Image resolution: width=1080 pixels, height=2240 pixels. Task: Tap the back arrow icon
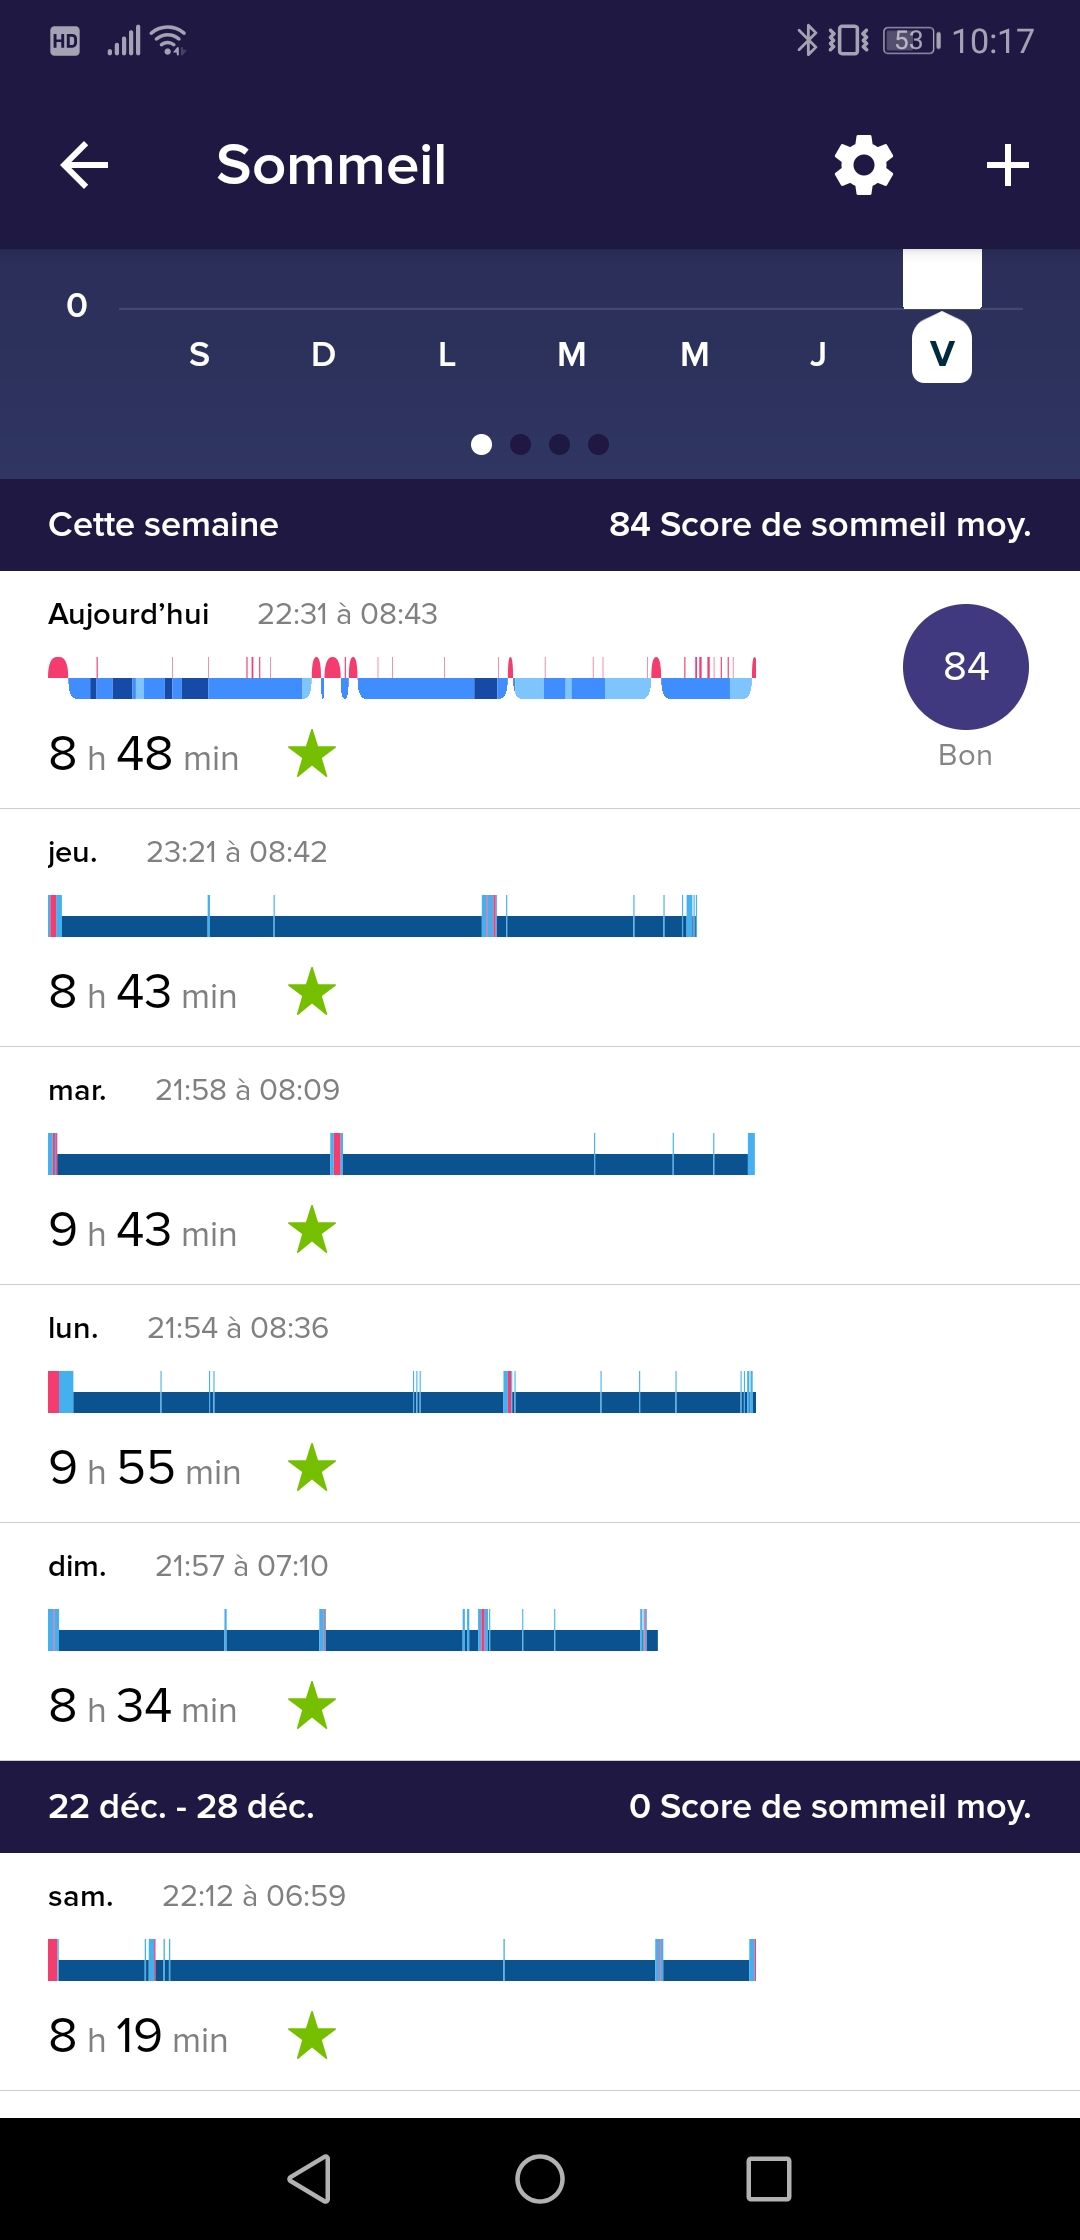click(x=84, y=165)
